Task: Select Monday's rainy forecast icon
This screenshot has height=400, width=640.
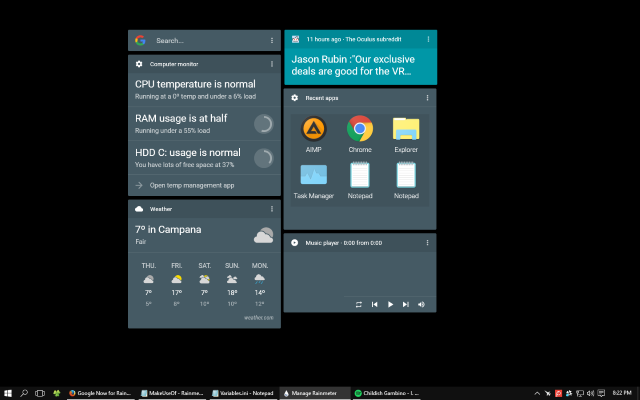Action: (260, 279)
